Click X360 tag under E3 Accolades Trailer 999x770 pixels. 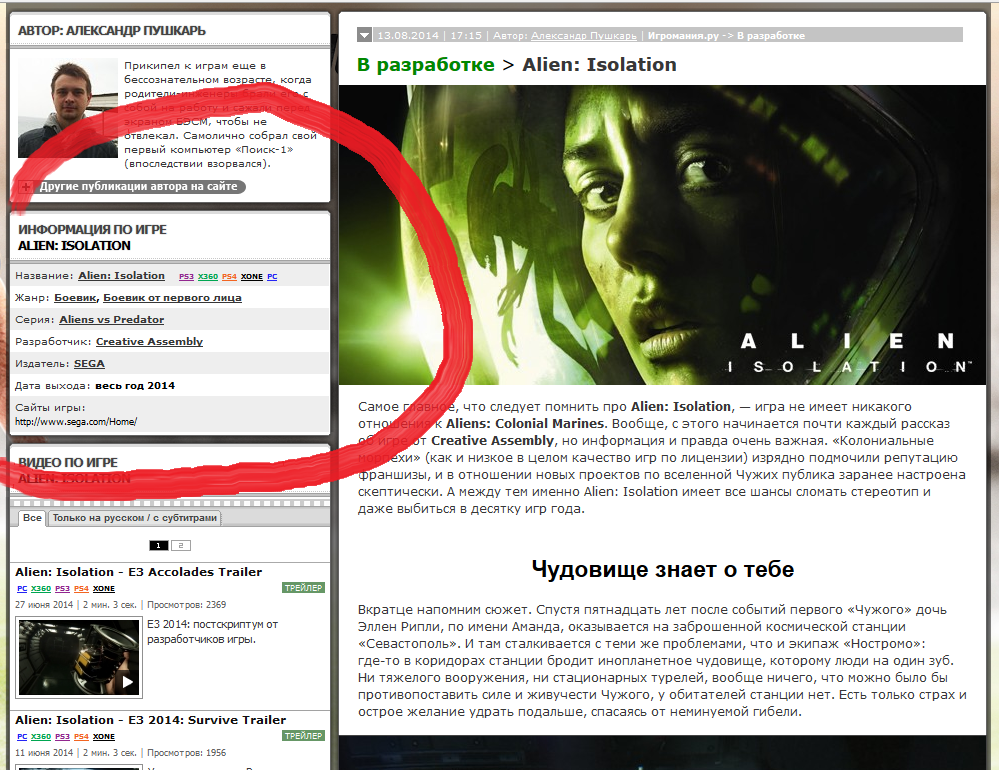pos(41,588)
